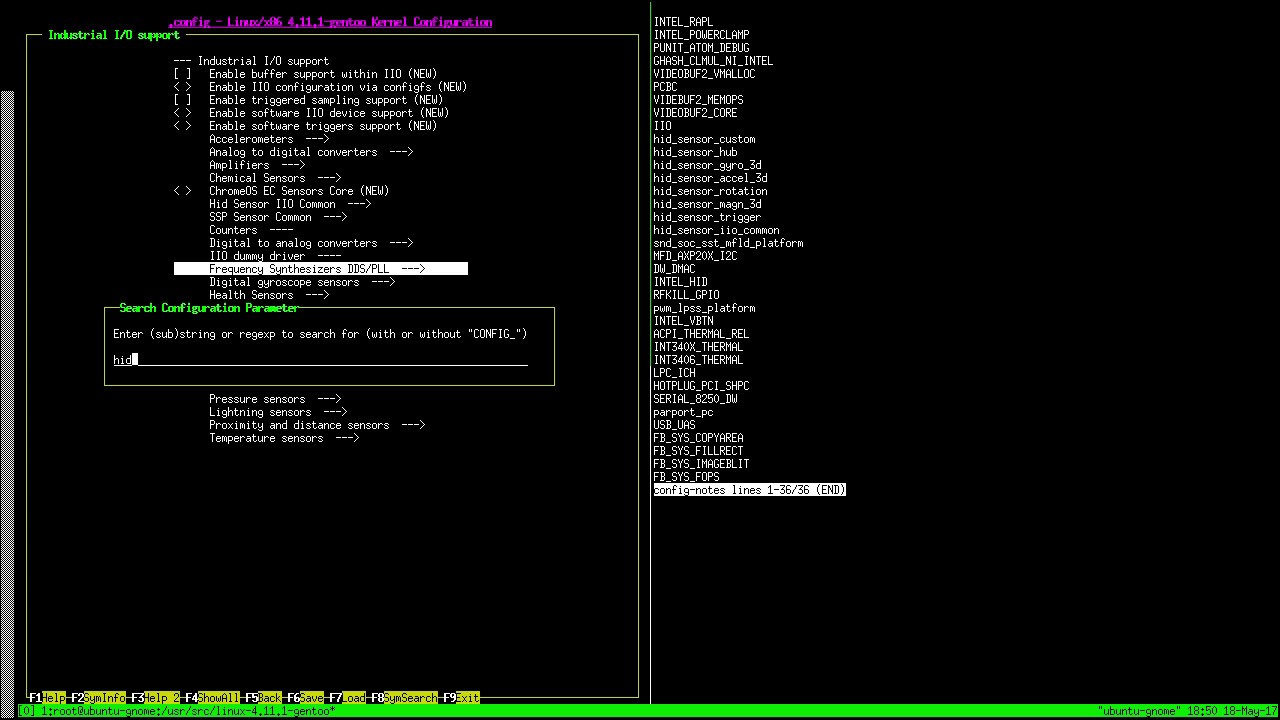The width and height of the screenshot is (1280, 720).
Task: Click hid_sensor_gyro_3d entry
Action: [x=707, y=165]
